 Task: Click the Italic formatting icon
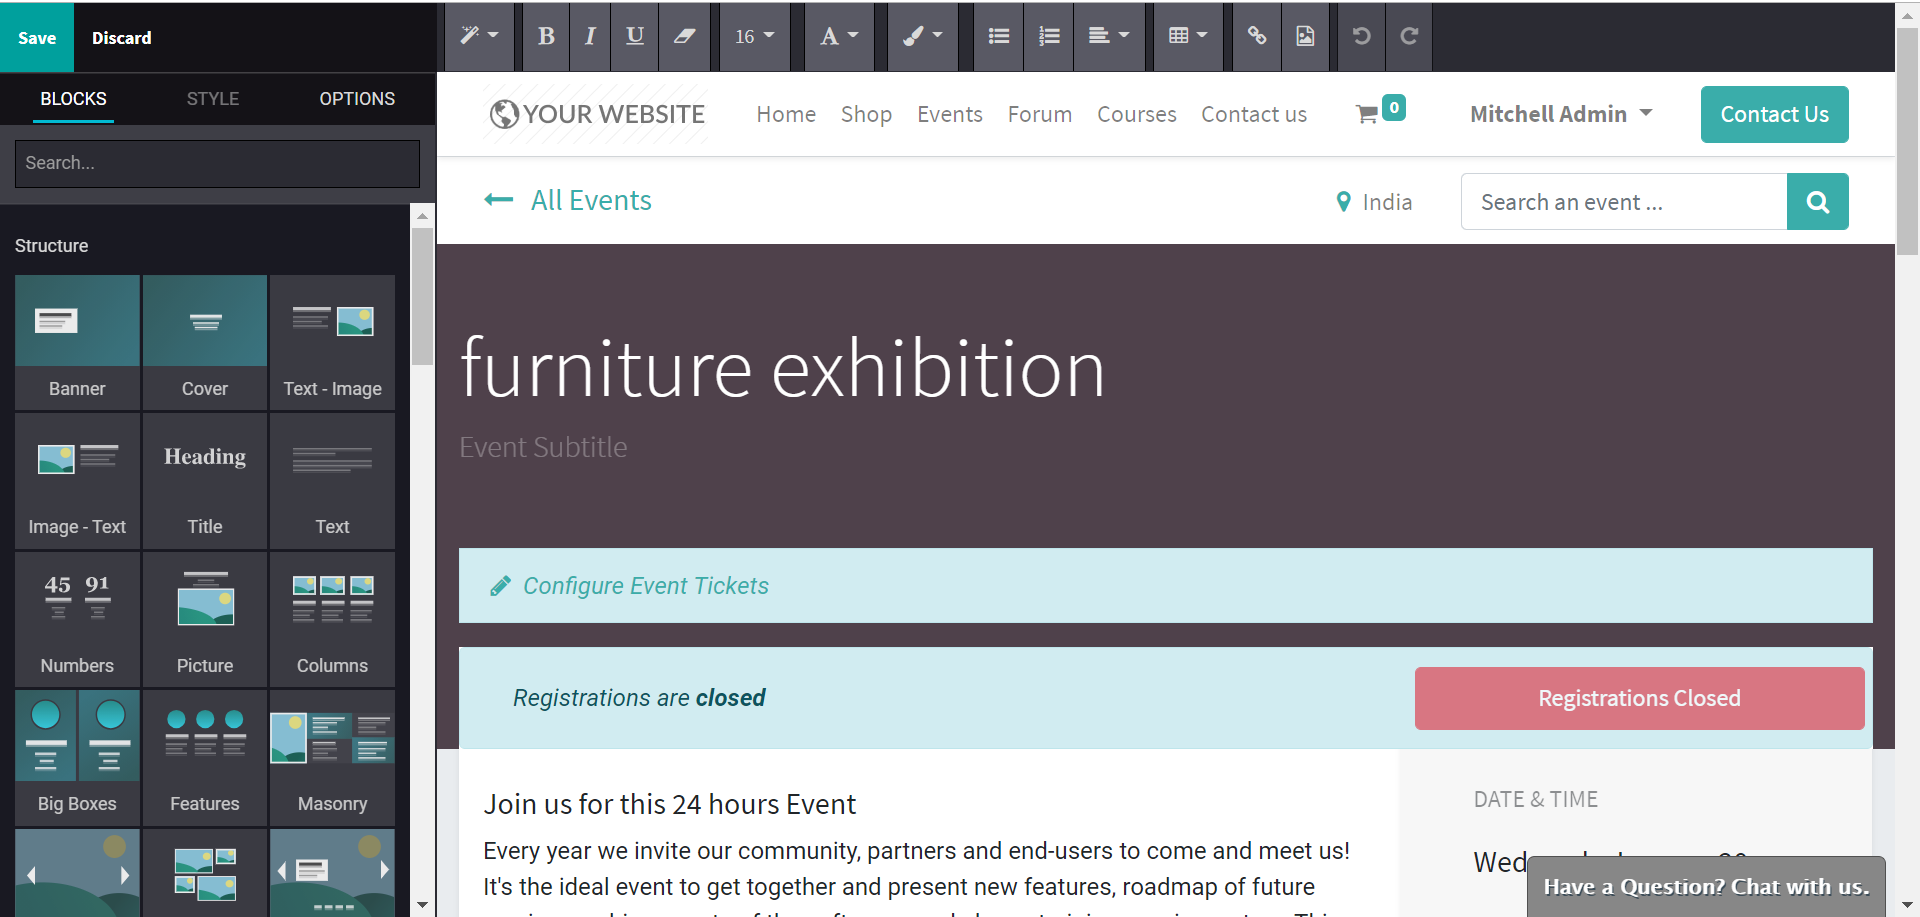tap(590, 36)
